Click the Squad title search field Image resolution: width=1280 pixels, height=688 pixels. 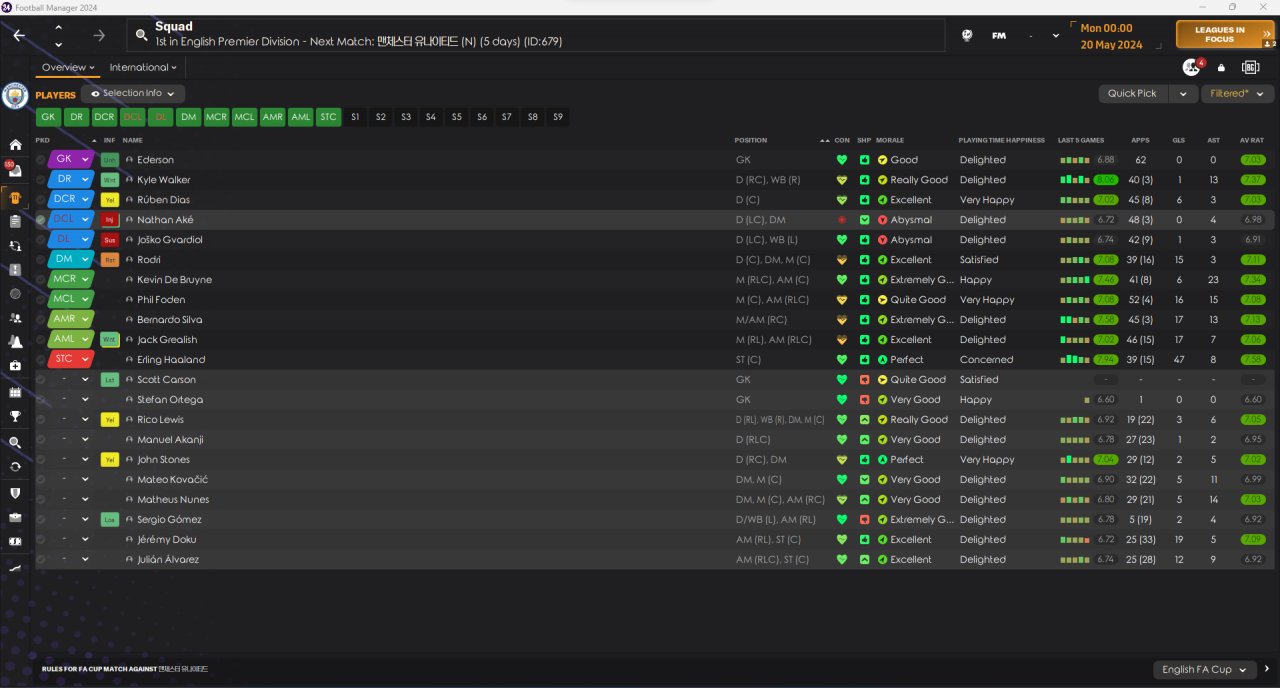point(535,35)
